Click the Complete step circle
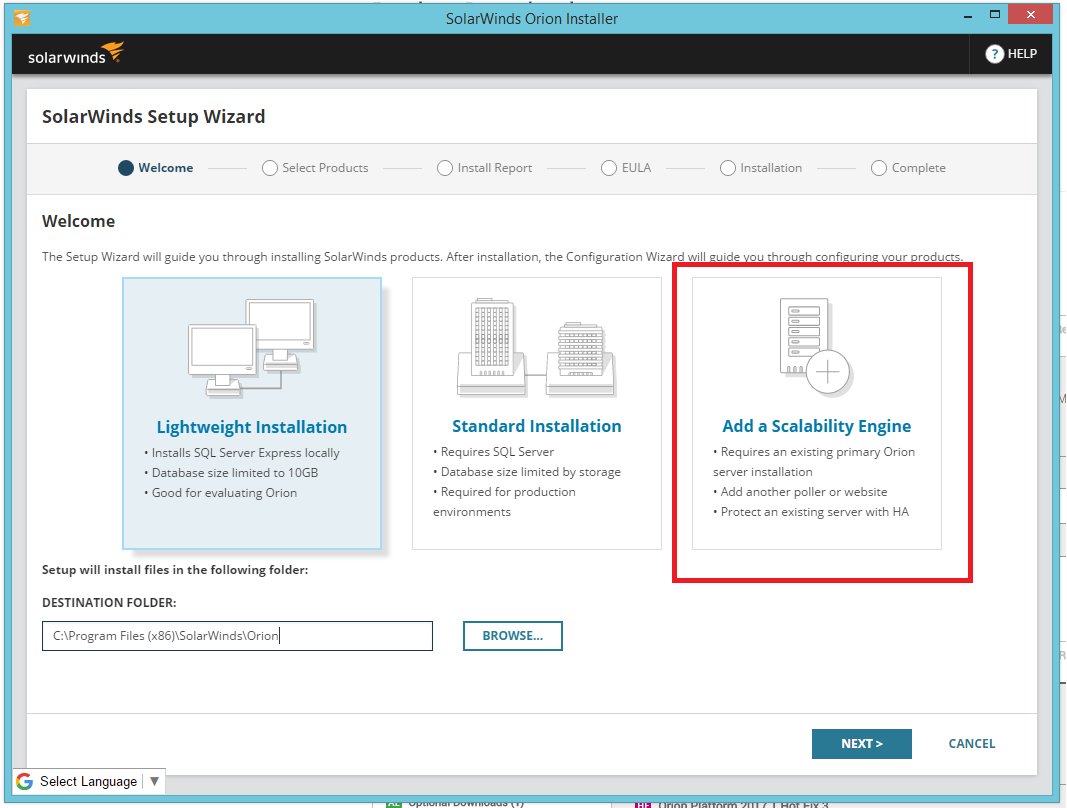Screen dimensions: 1067x808 [879, 167]
